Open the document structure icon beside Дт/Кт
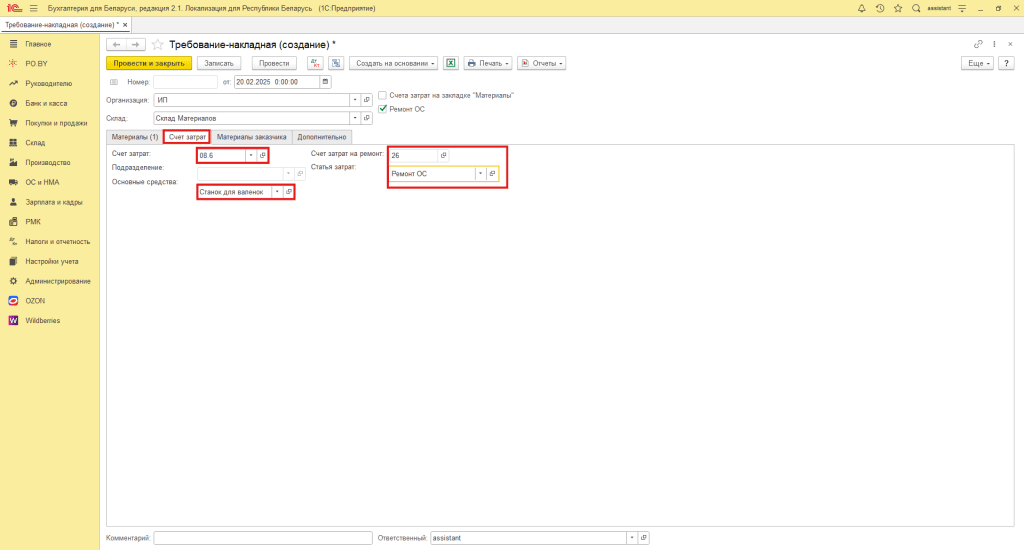Image resolution: width=1024 pixels, height=550 pixels. (x=336, y=63)
